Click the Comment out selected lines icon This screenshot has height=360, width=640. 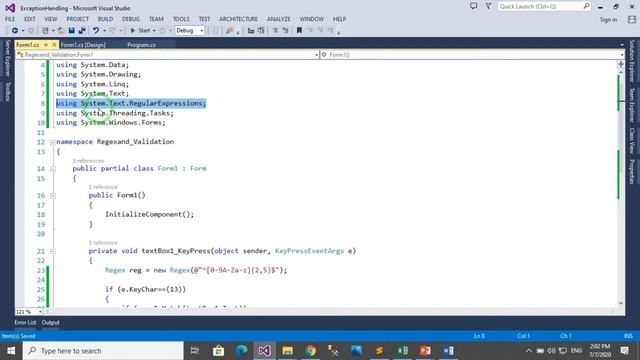click(x=275, y=31)
